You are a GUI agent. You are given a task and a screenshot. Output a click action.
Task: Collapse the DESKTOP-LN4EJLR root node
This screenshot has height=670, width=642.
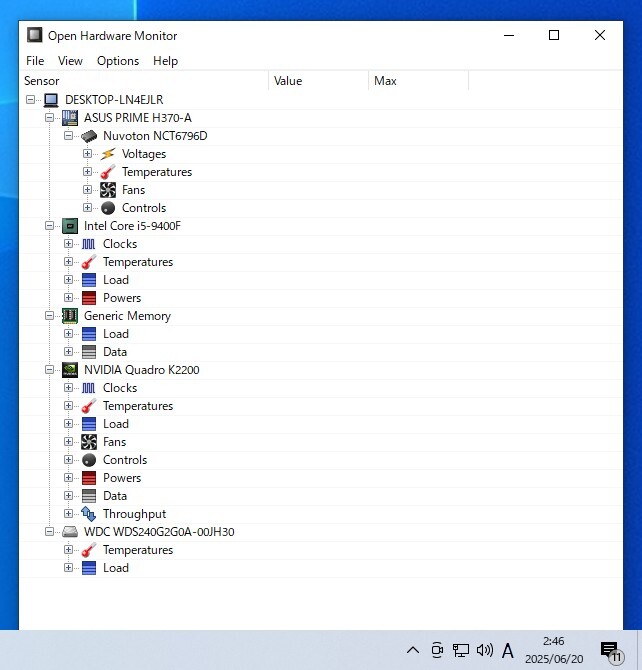coord(30,100)
